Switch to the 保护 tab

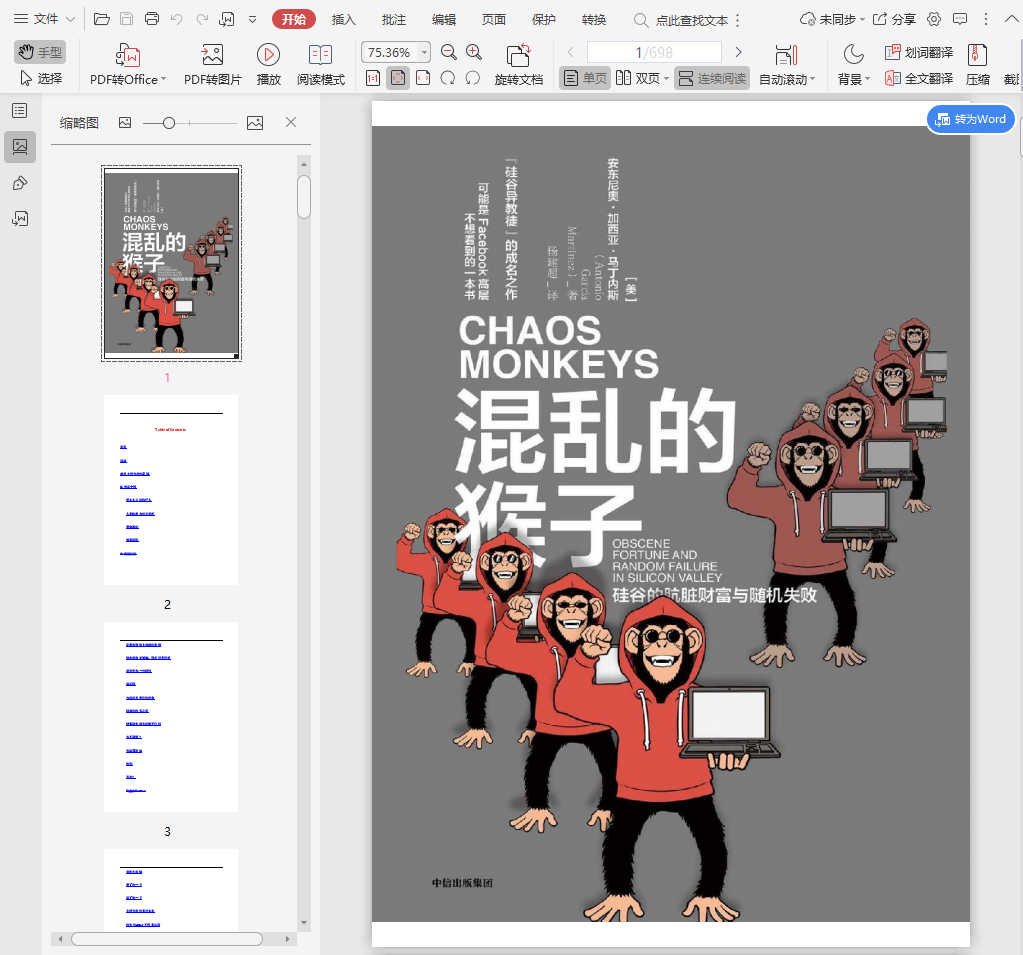click(x=543, y=20)
